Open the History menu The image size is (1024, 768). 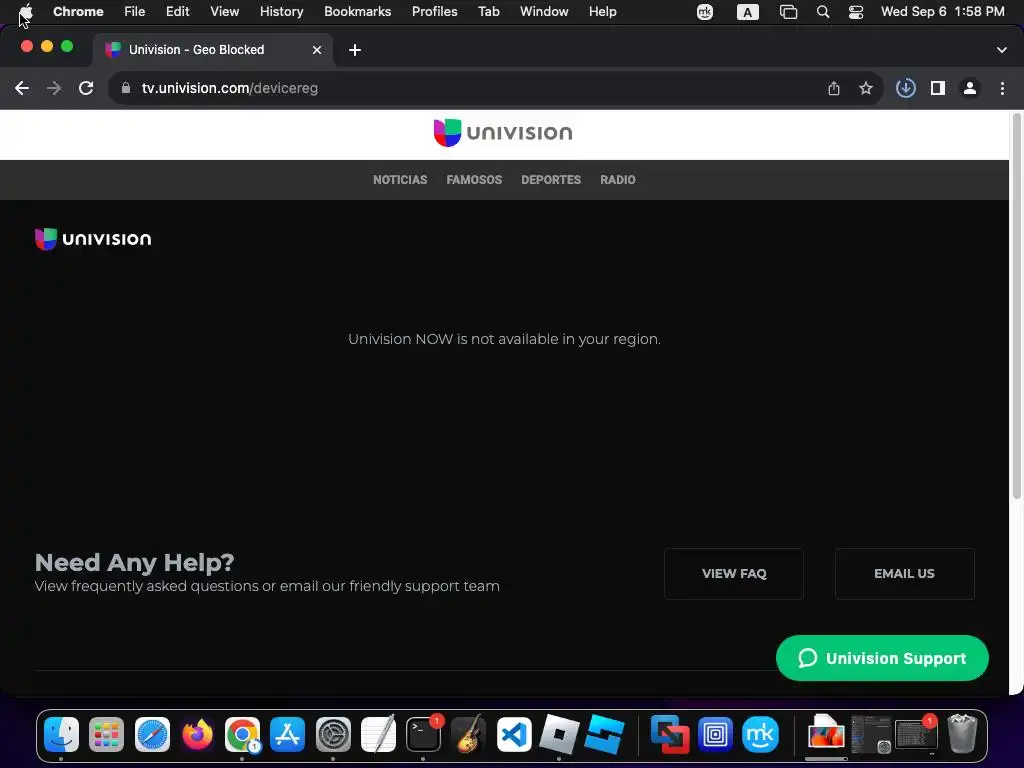tap(281, 11)
